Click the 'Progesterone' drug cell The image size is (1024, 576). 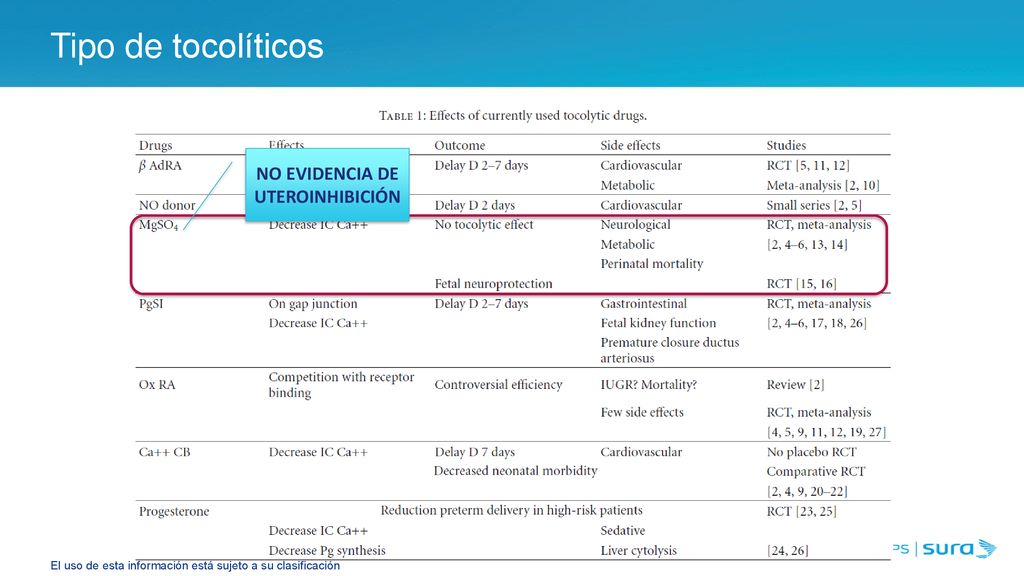point(174,511)
